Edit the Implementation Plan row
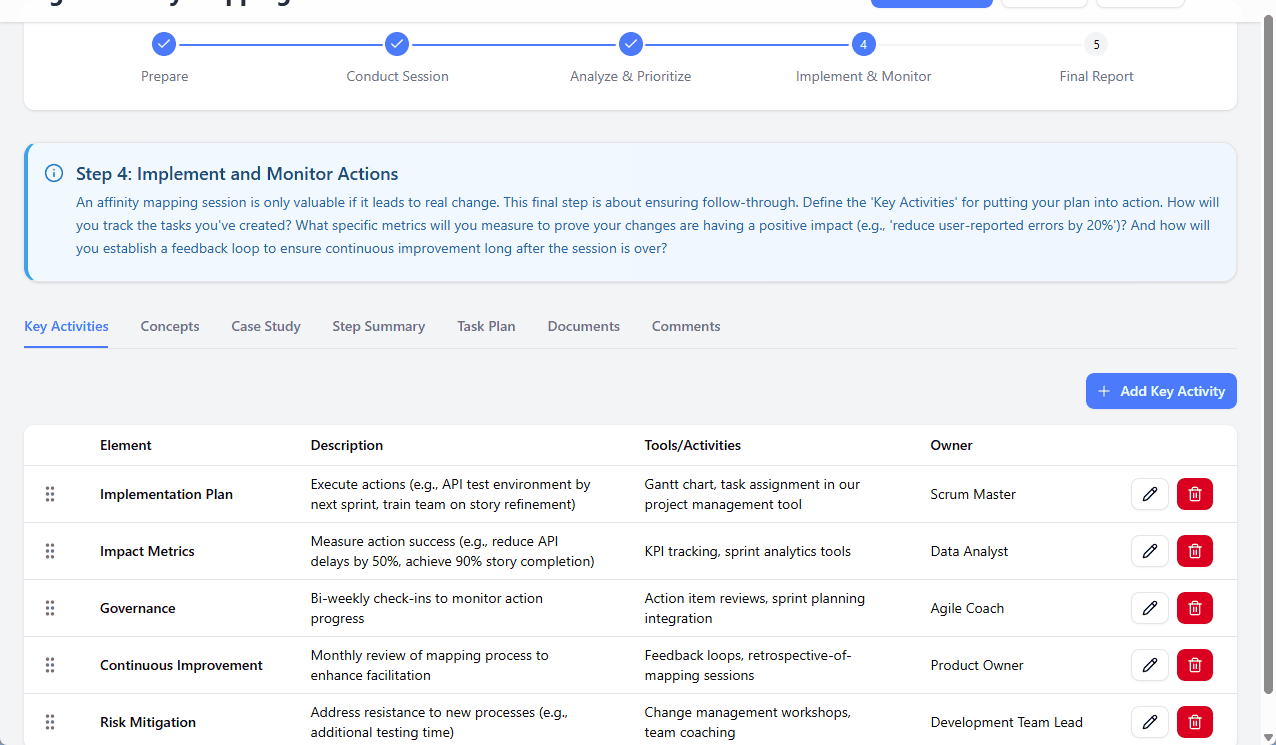The width and height of the screenshot is (1276, 745). pyautogui.click(x=1149, y=493)
